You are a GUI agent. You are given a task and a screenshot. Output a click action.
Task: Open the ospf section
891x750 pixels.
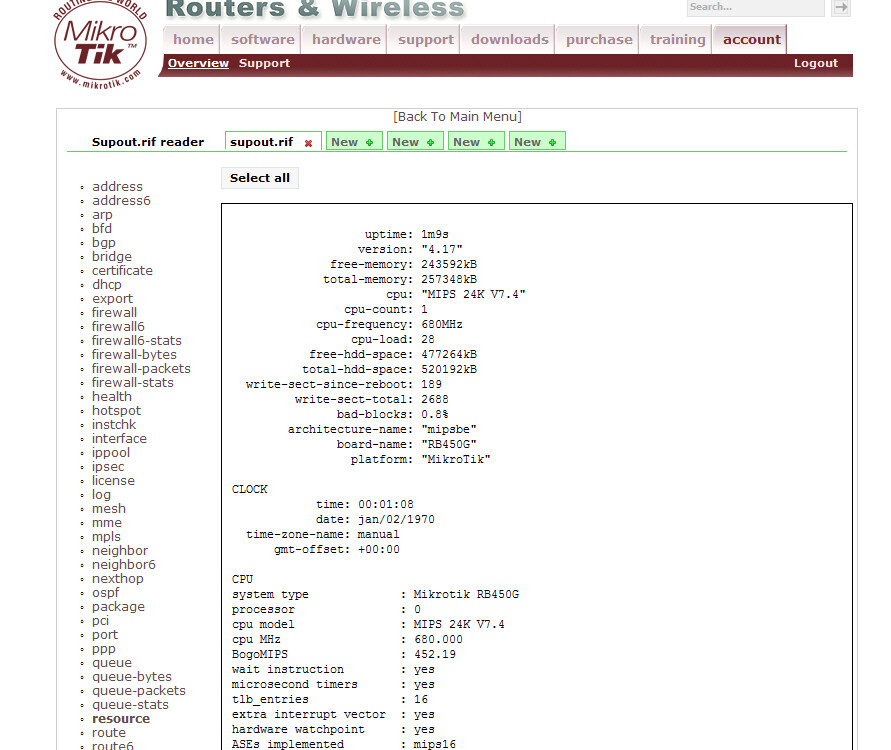pyautogui.click(x=106, y=593)
